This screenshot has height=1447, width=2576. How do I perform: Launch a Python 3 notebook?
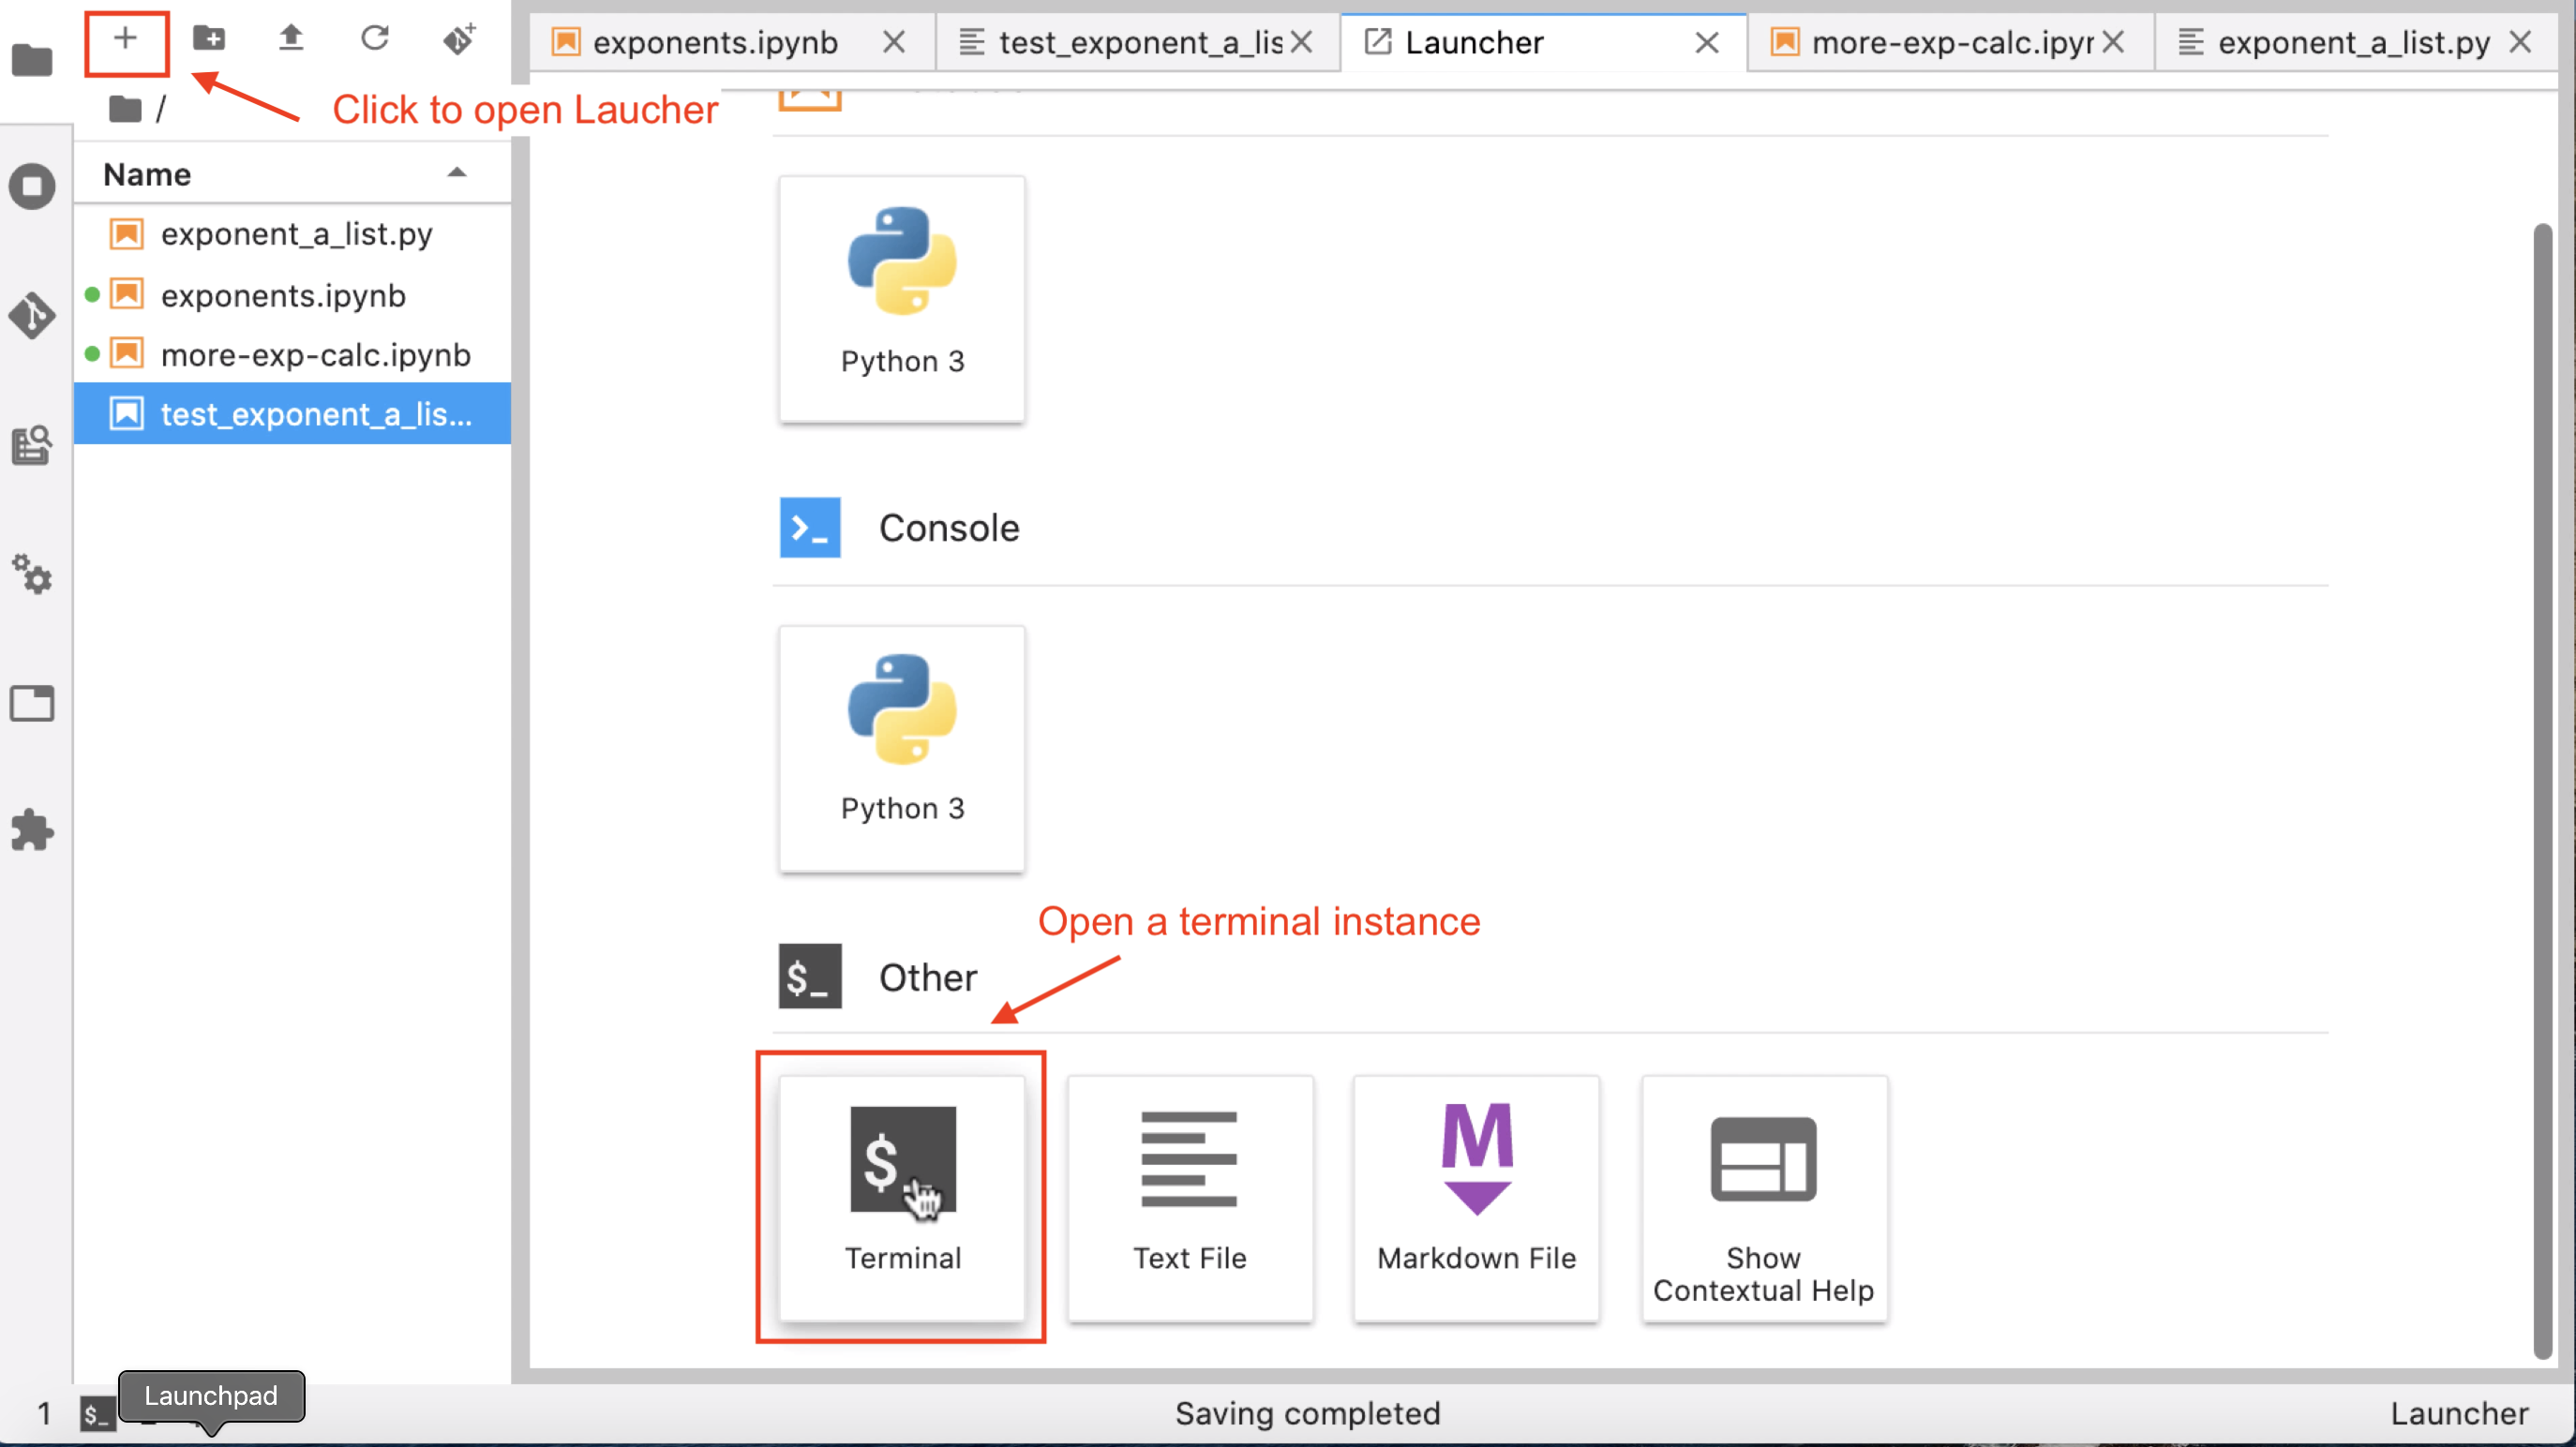coord(901,298)
